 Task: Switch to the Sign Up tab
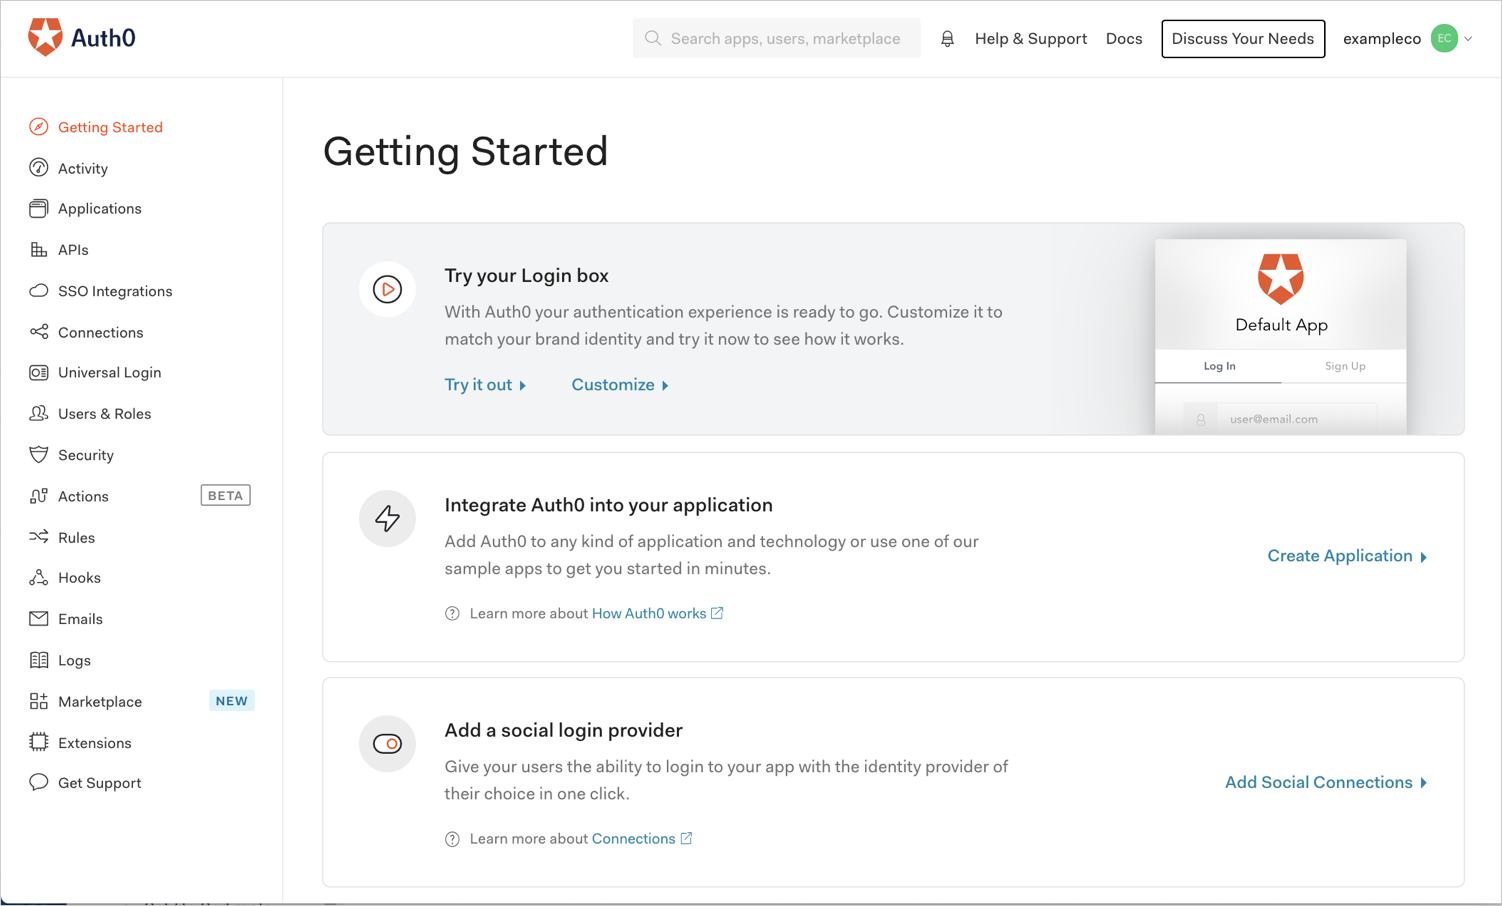pos(1344,366)
